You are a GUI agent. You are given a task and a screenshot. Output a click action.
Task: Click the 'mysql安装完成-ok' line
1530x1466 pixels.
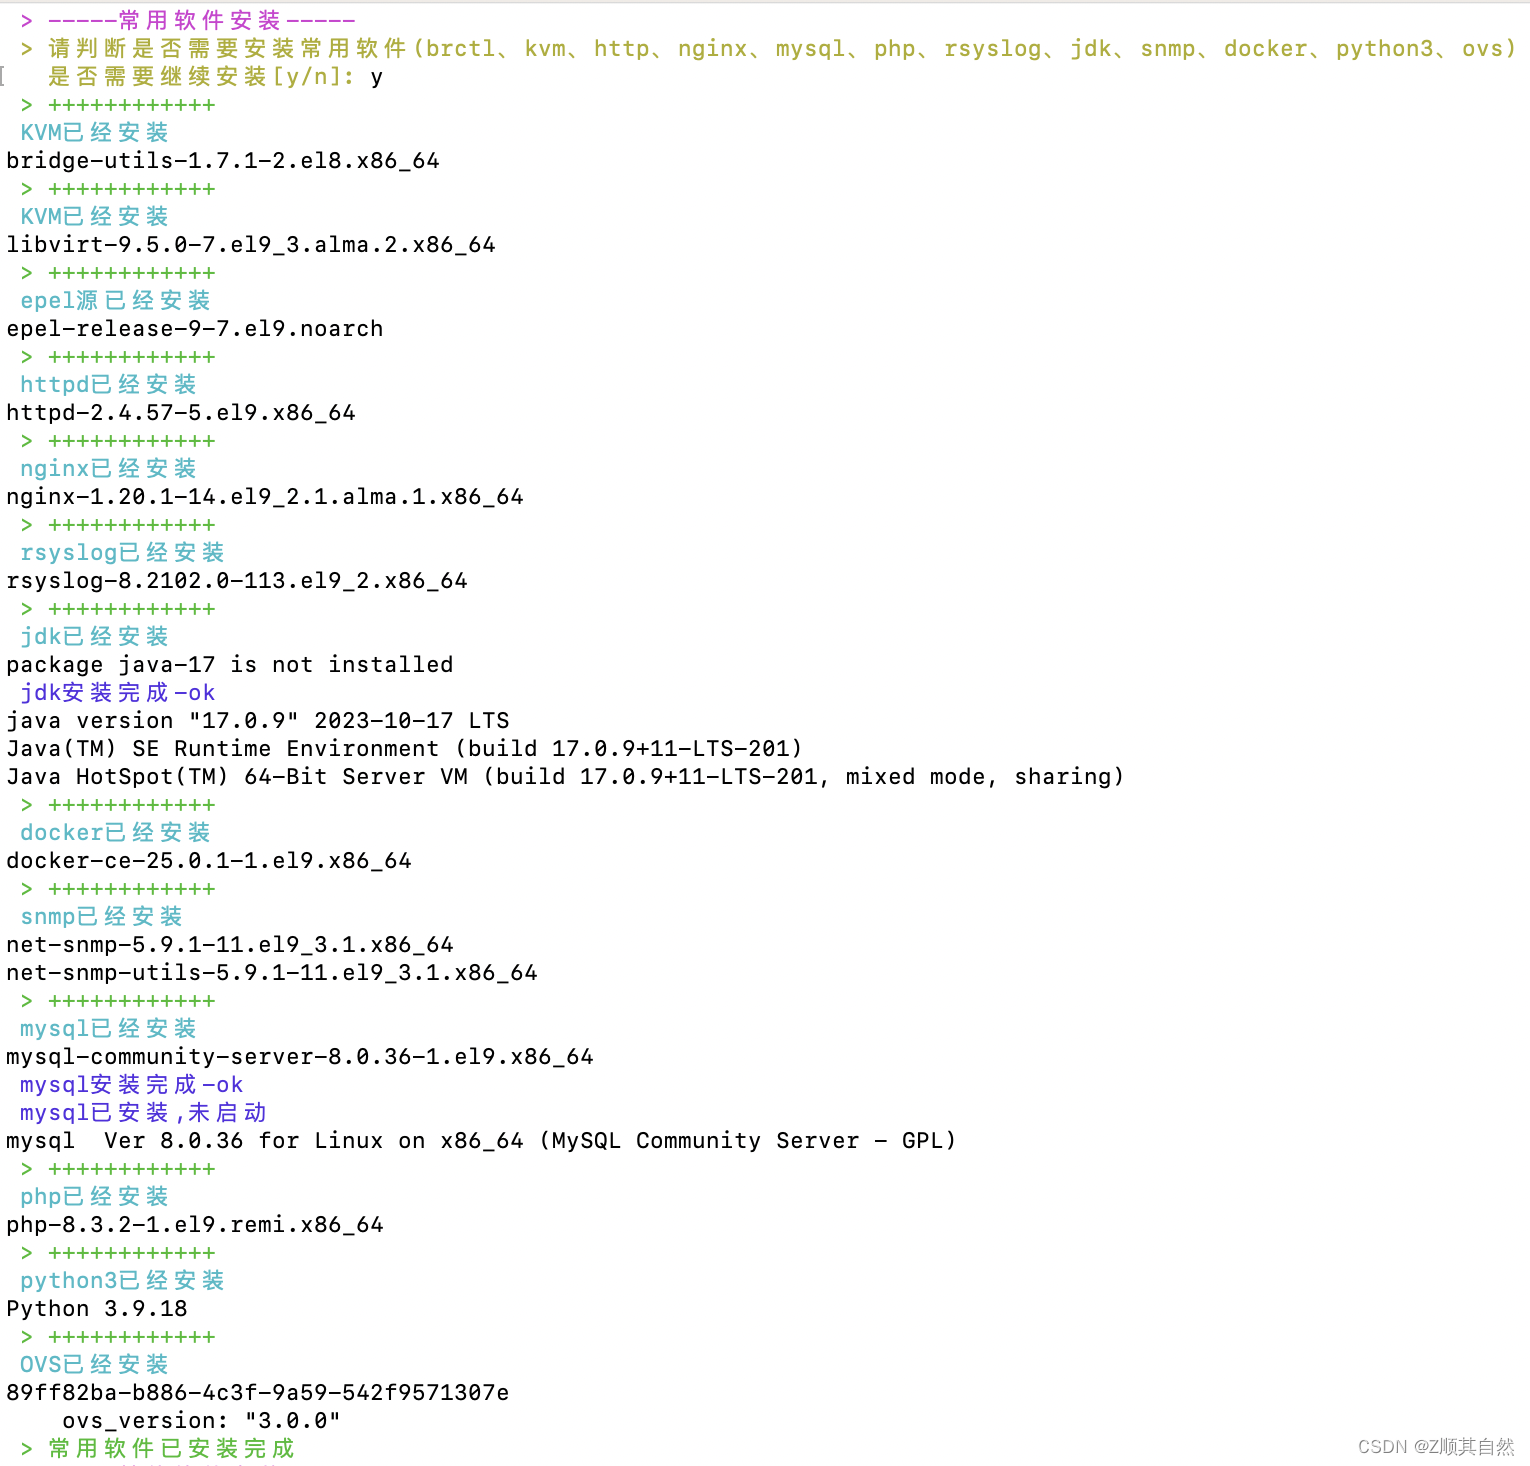(x=131, y=1085)
